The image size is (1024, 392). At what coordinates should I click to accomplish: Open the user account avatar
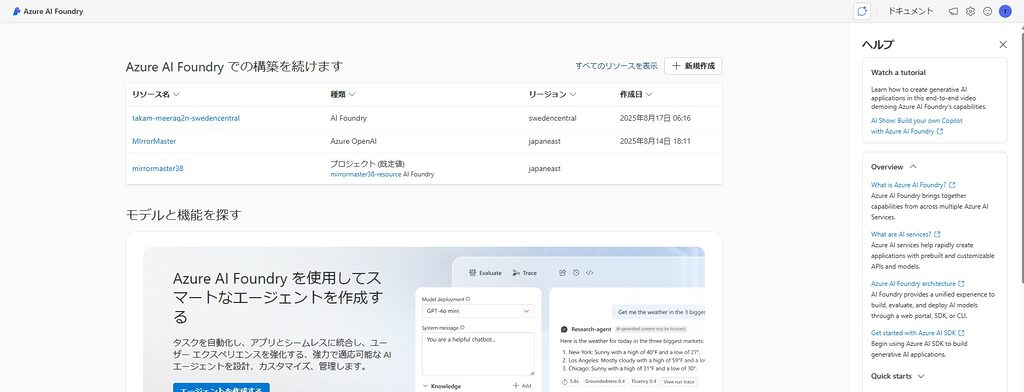pyautogui.click(x=1004, y=11)
